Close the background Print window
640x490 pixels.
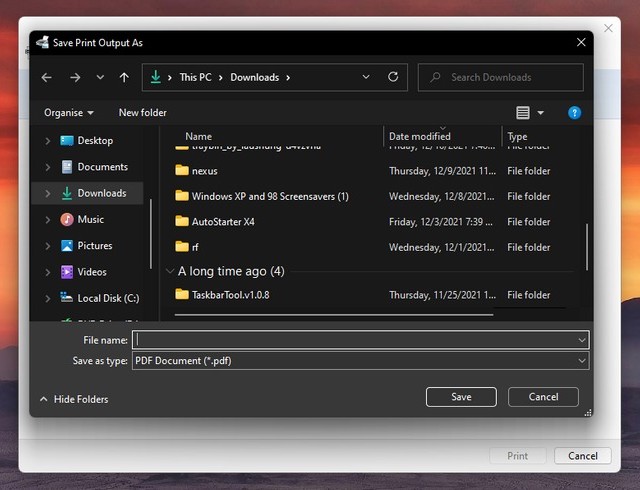(x=608, y=28)
